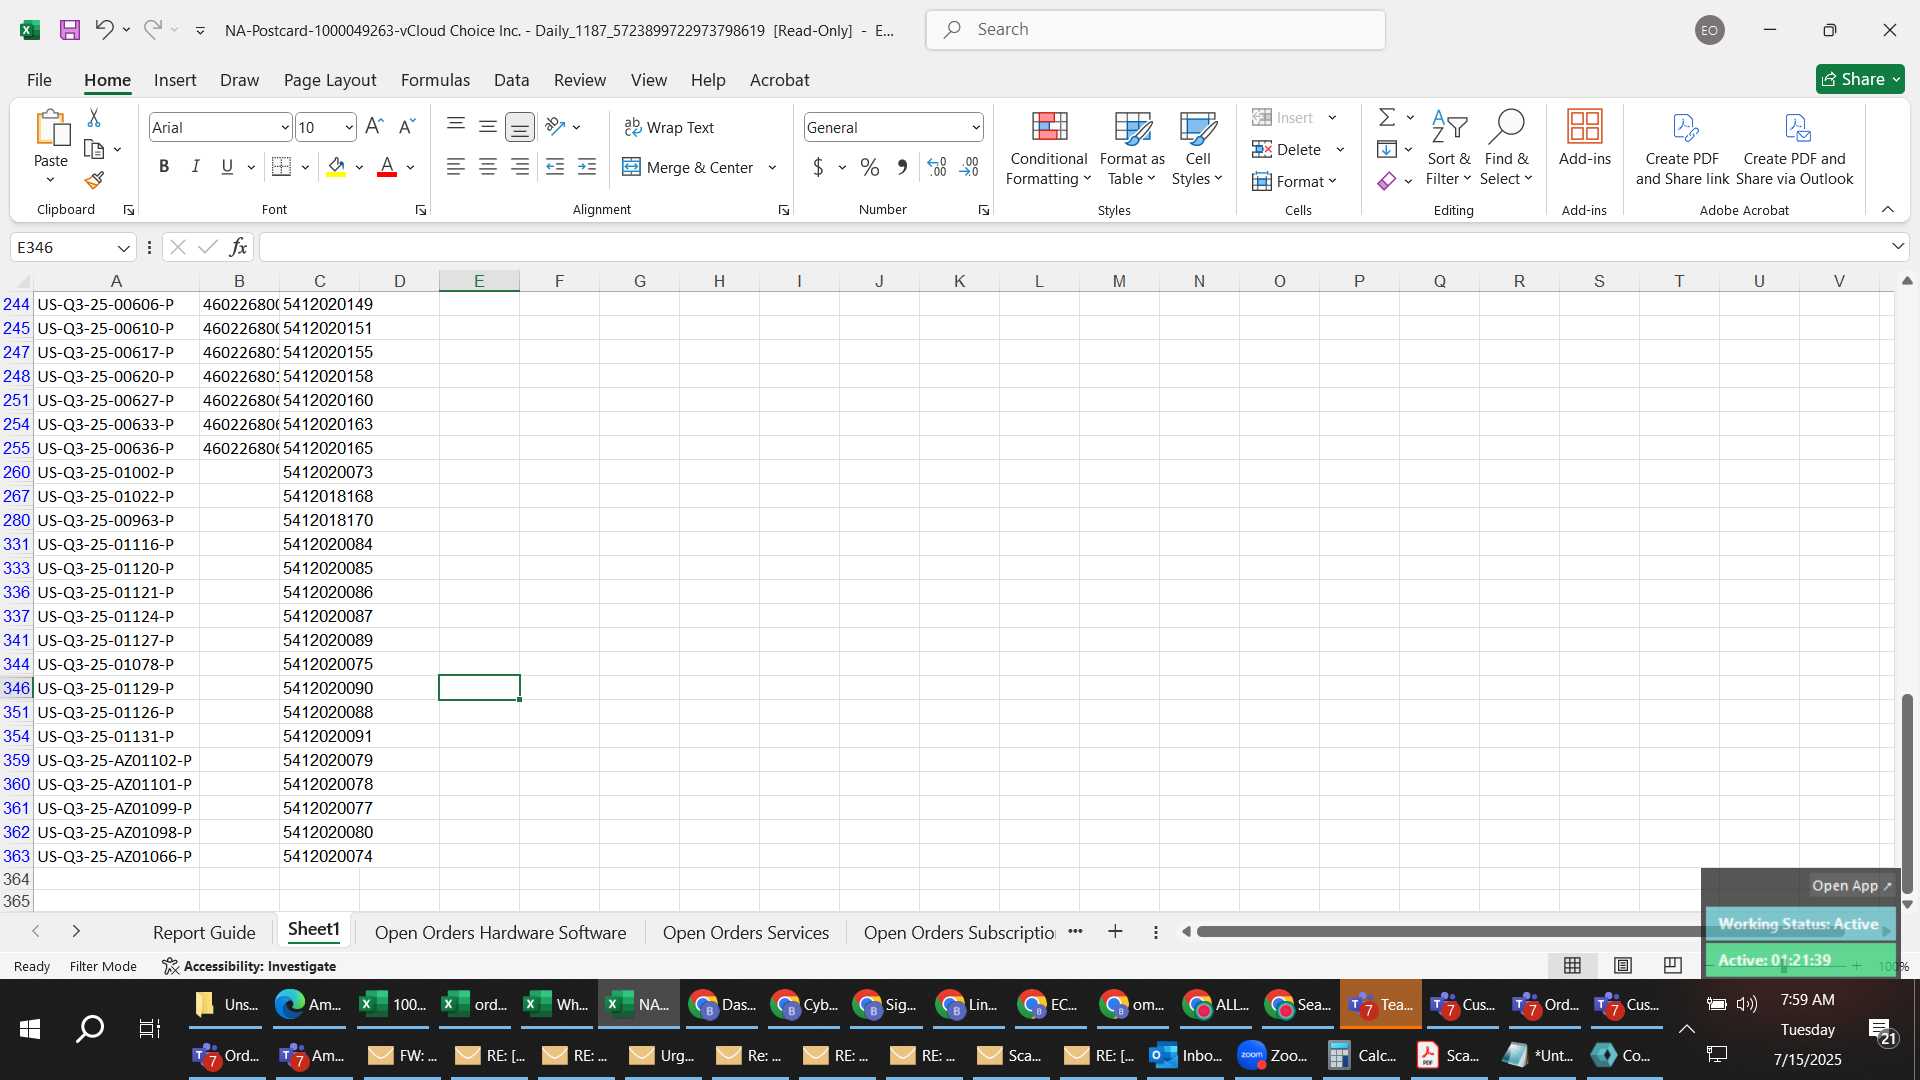Screen dimensions: 1920x1080
Task: Apply Accounting Number Format dollar icon
Action: 818,167
